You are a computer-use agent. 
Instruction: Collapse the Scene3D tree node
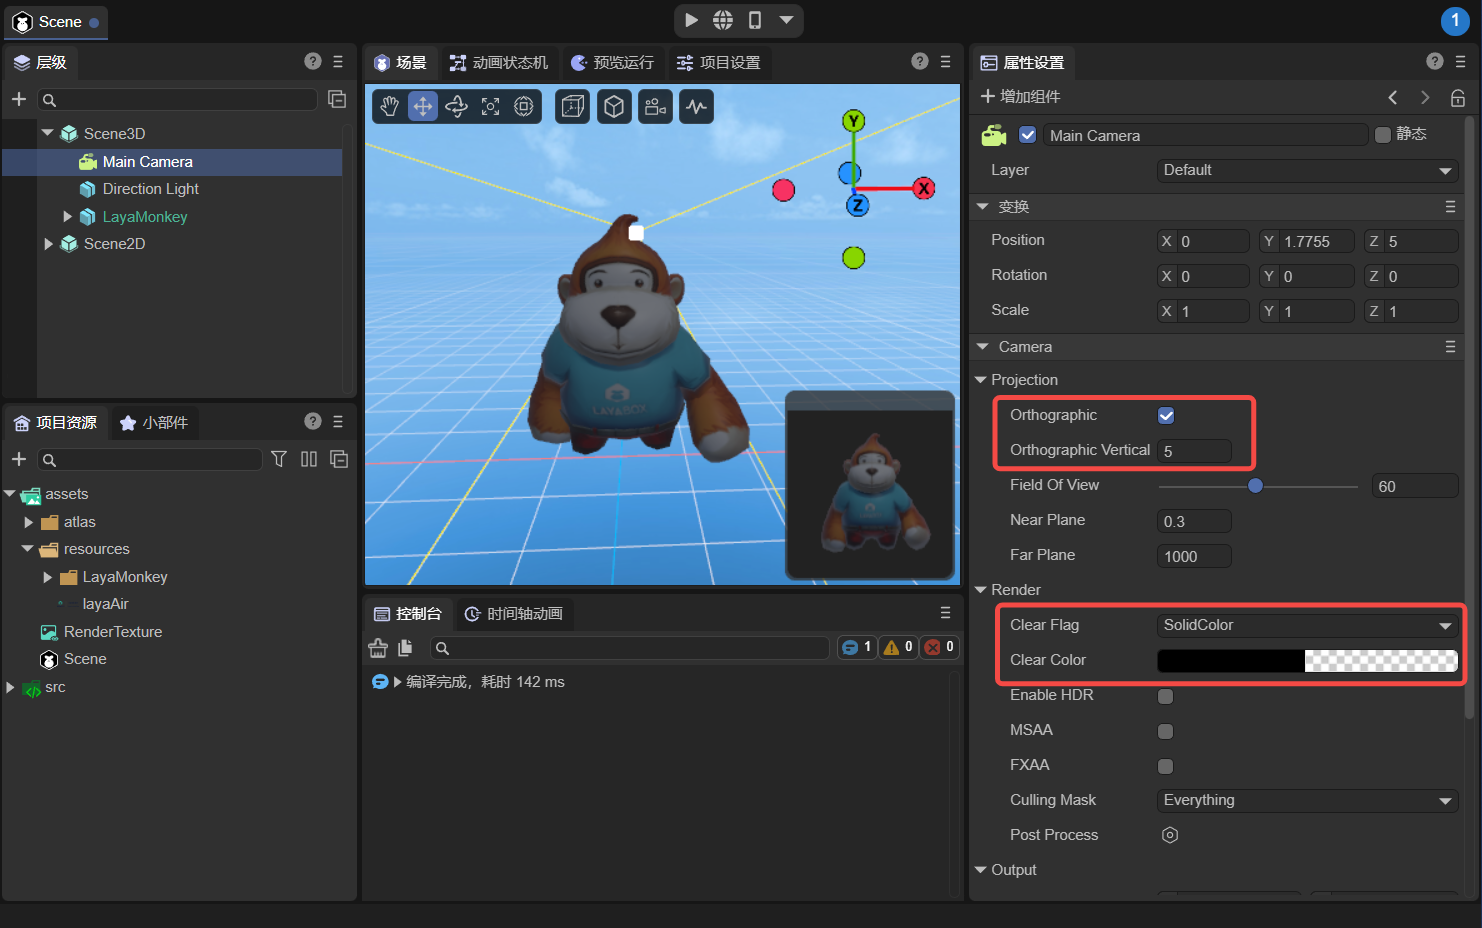(48, 133)
